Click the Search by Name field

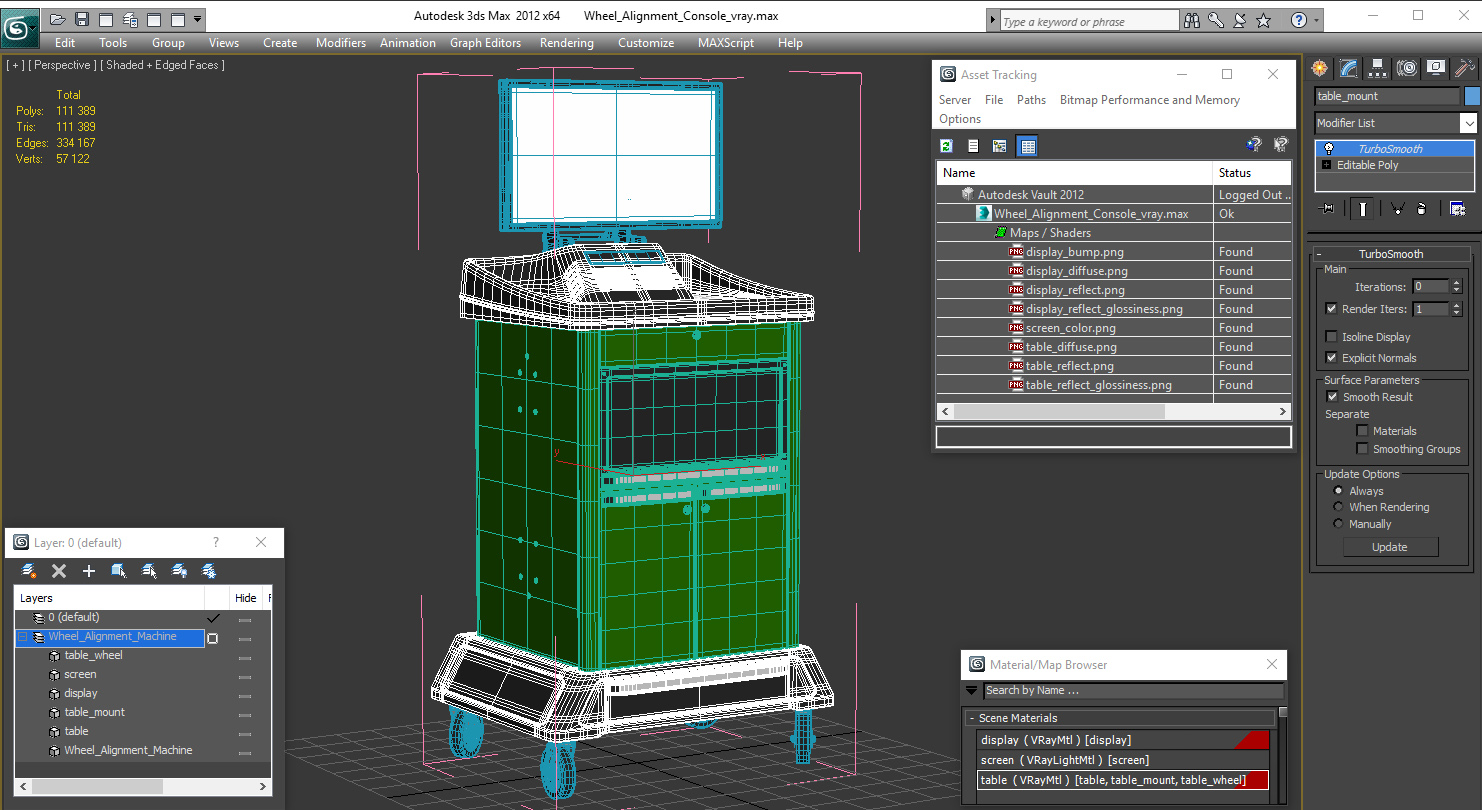click(x=1133, y=690)
